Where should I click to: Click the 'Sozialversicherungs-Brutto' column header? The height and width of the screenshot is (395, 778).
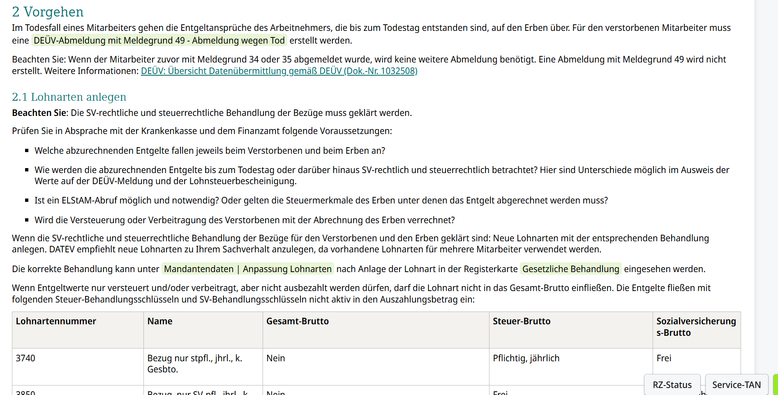(x=697, y=330)
